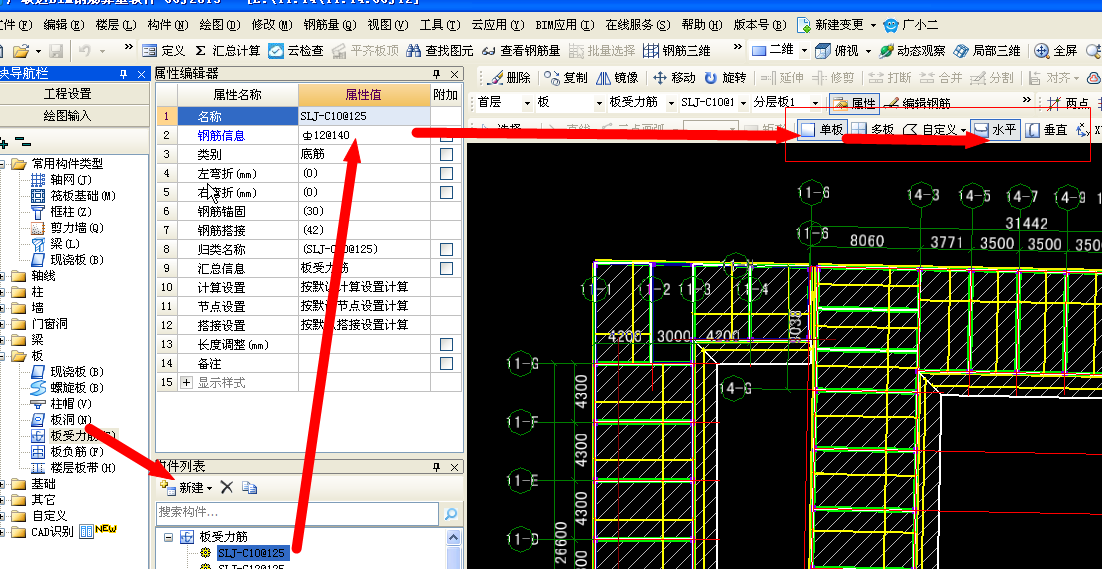Check 附加 box for 钢筋信息 row
This screenshot has height=569, width=1102.
click(446, 135)
